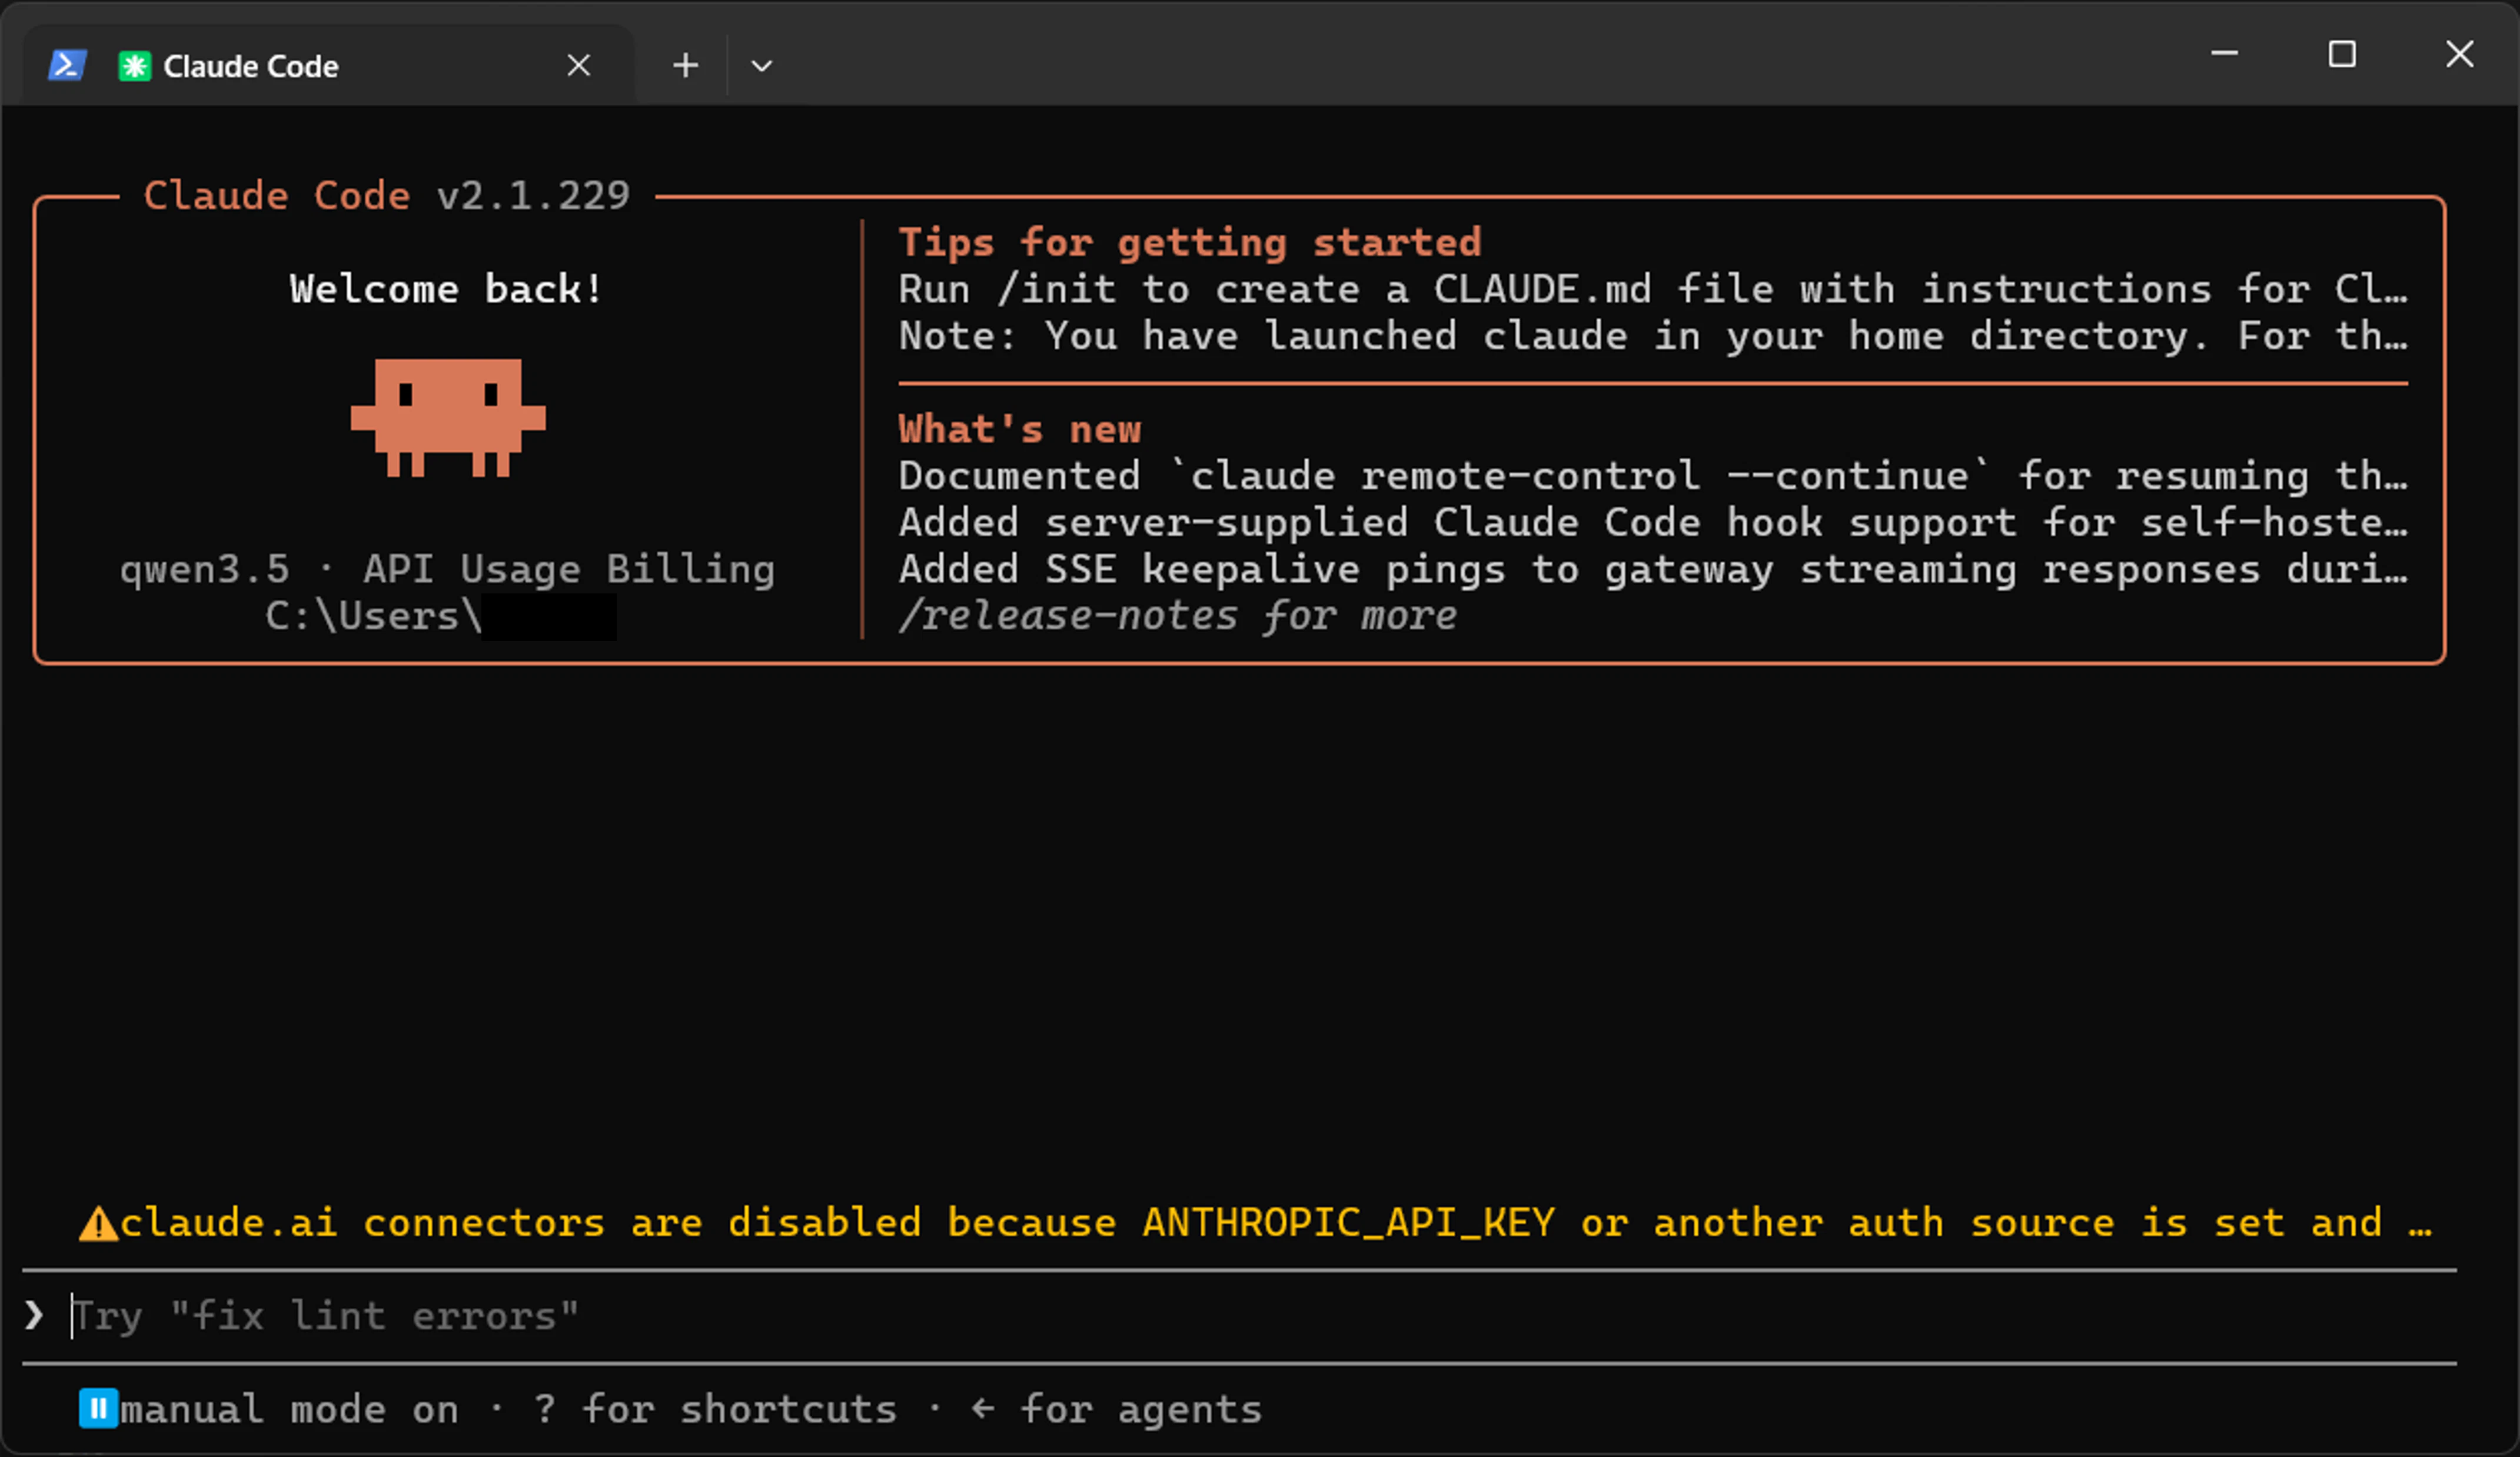The height and width of the screenshot is (1457, 2520).
Task: Click the "Tips for getting started" heading
Action: (1190, 242)
